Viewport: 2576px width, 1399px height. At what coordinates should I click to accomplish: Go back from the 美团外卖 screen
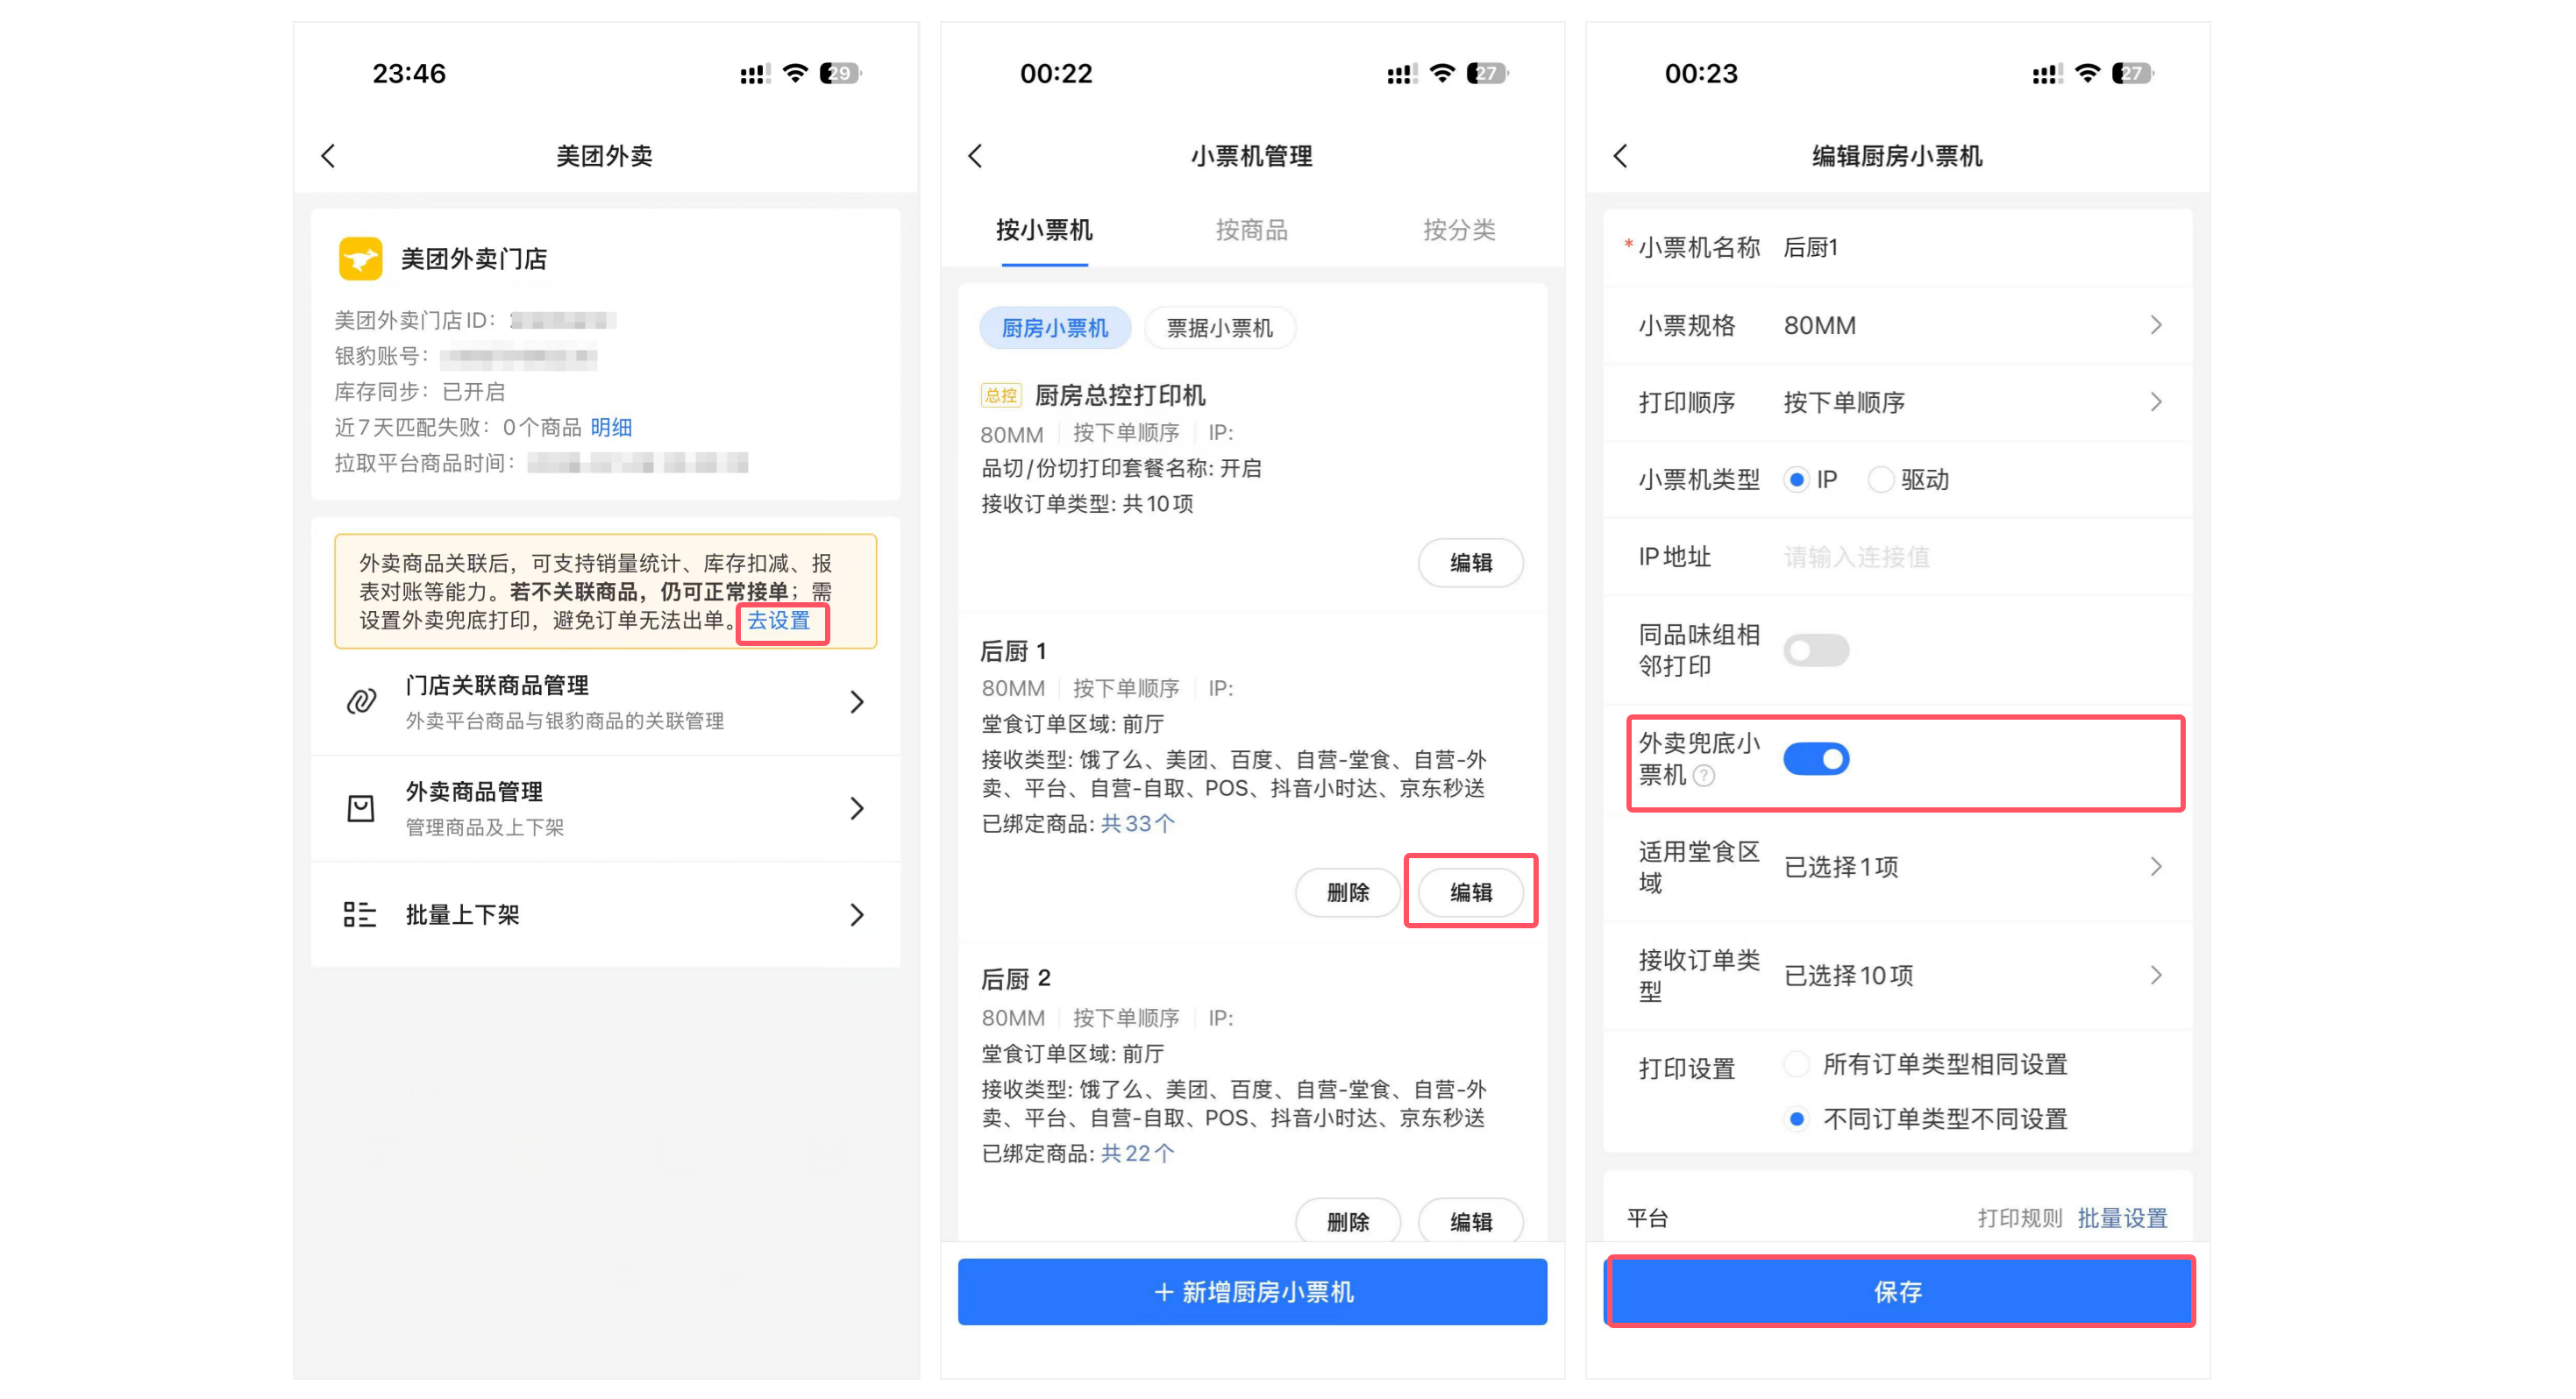point(328,156)
